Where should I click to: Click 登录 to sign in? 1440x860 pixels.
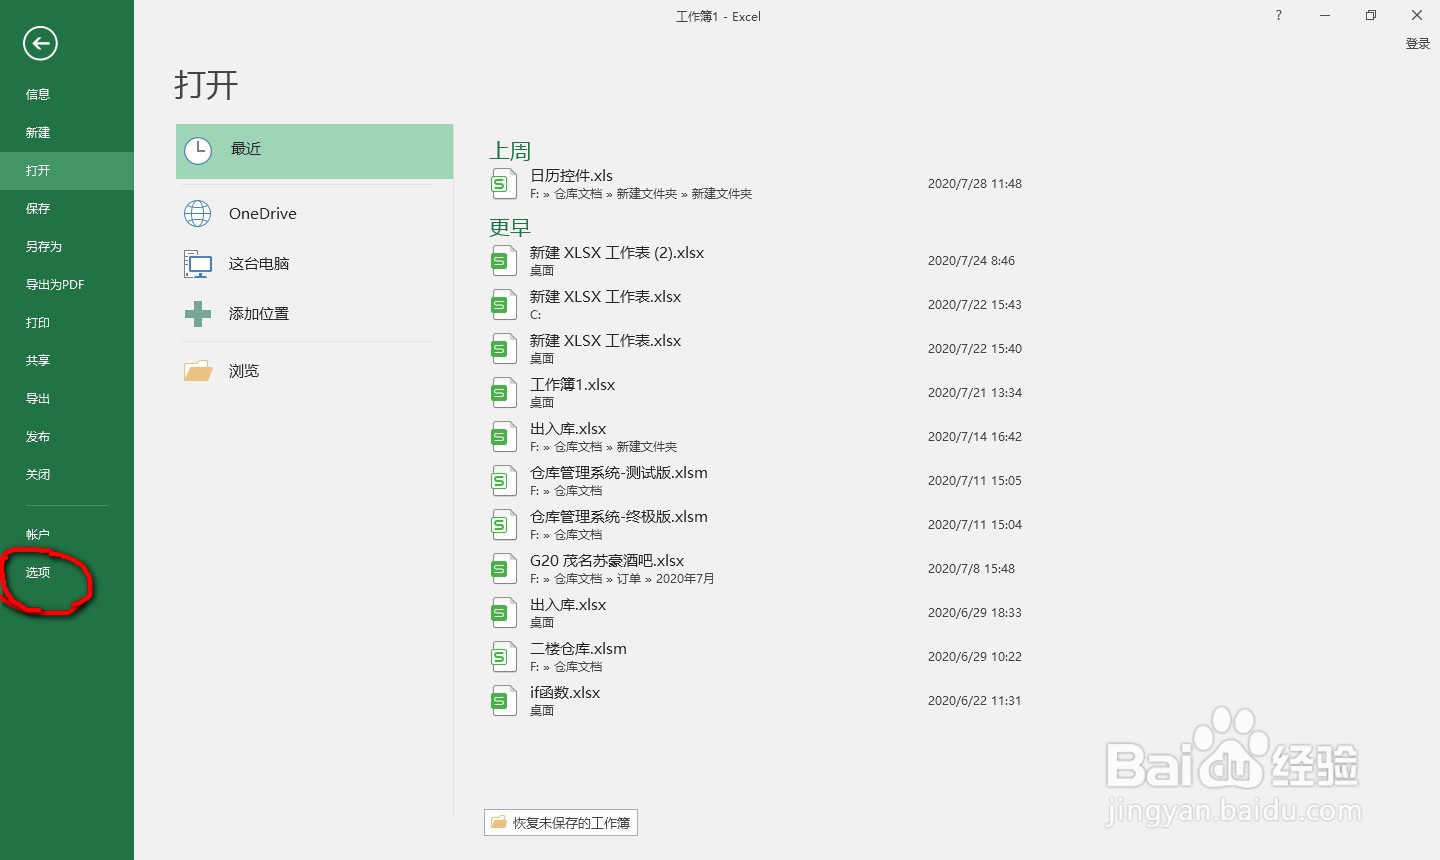coord(1417,44)
